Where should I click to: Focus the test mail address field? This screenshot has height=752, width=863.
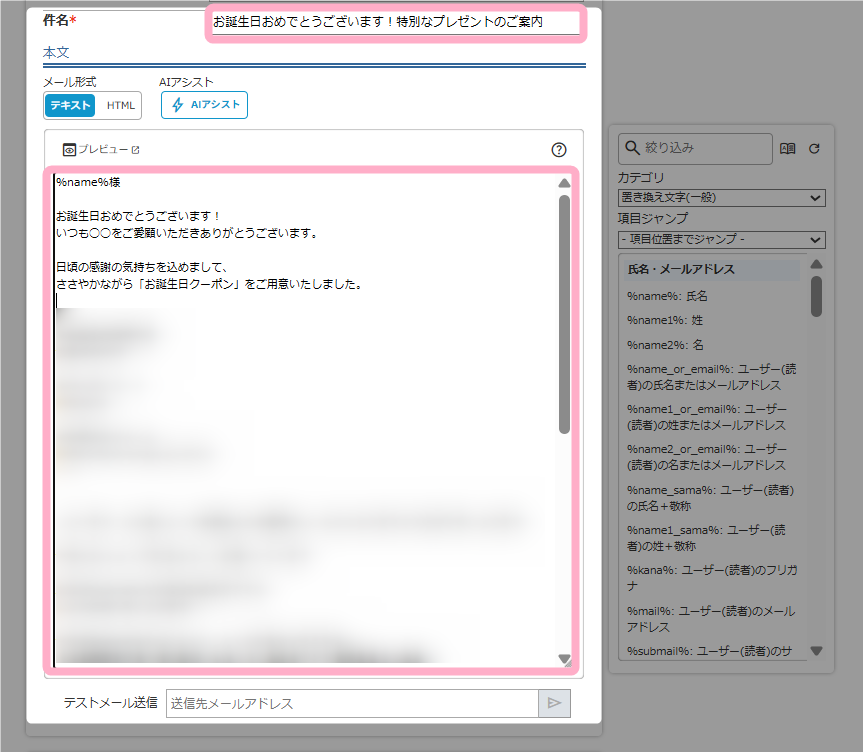(352, 703)
